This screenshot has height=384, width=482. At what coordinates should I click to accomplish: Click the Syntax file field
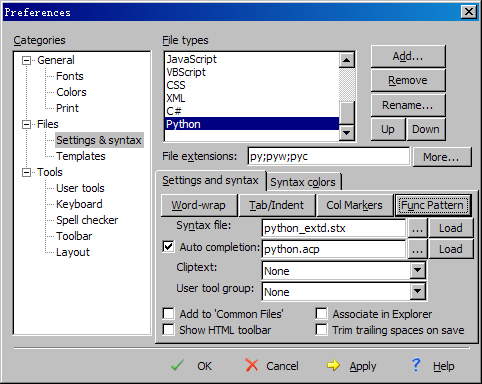[x=334, y=228]
